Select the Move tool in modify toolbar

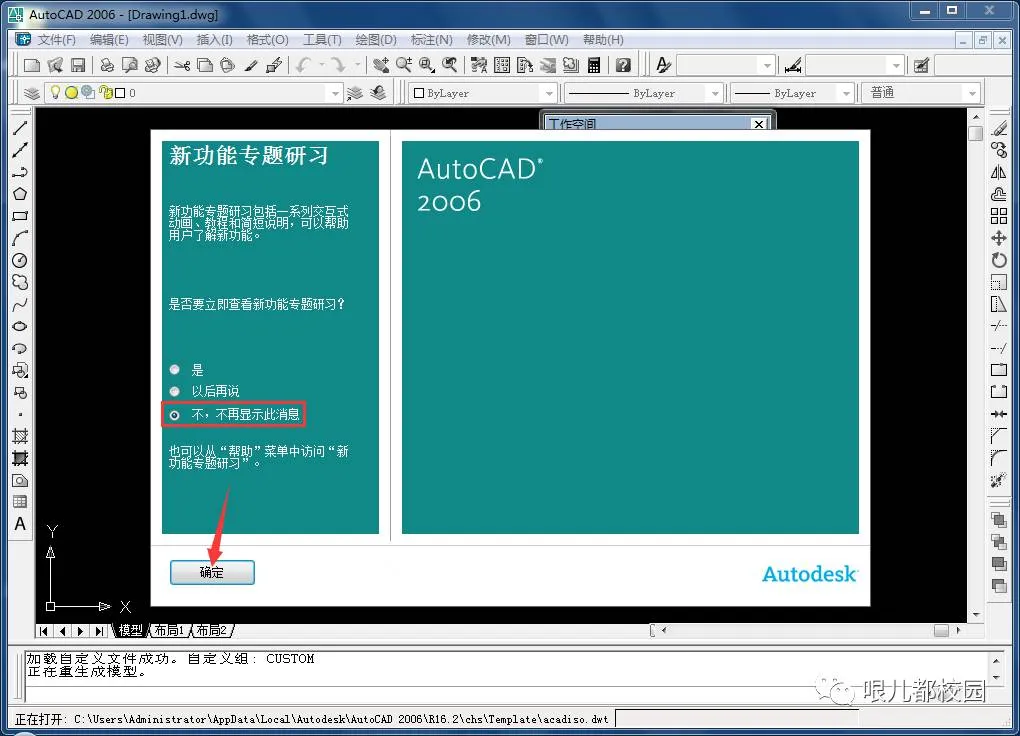[x=999, y=238]
